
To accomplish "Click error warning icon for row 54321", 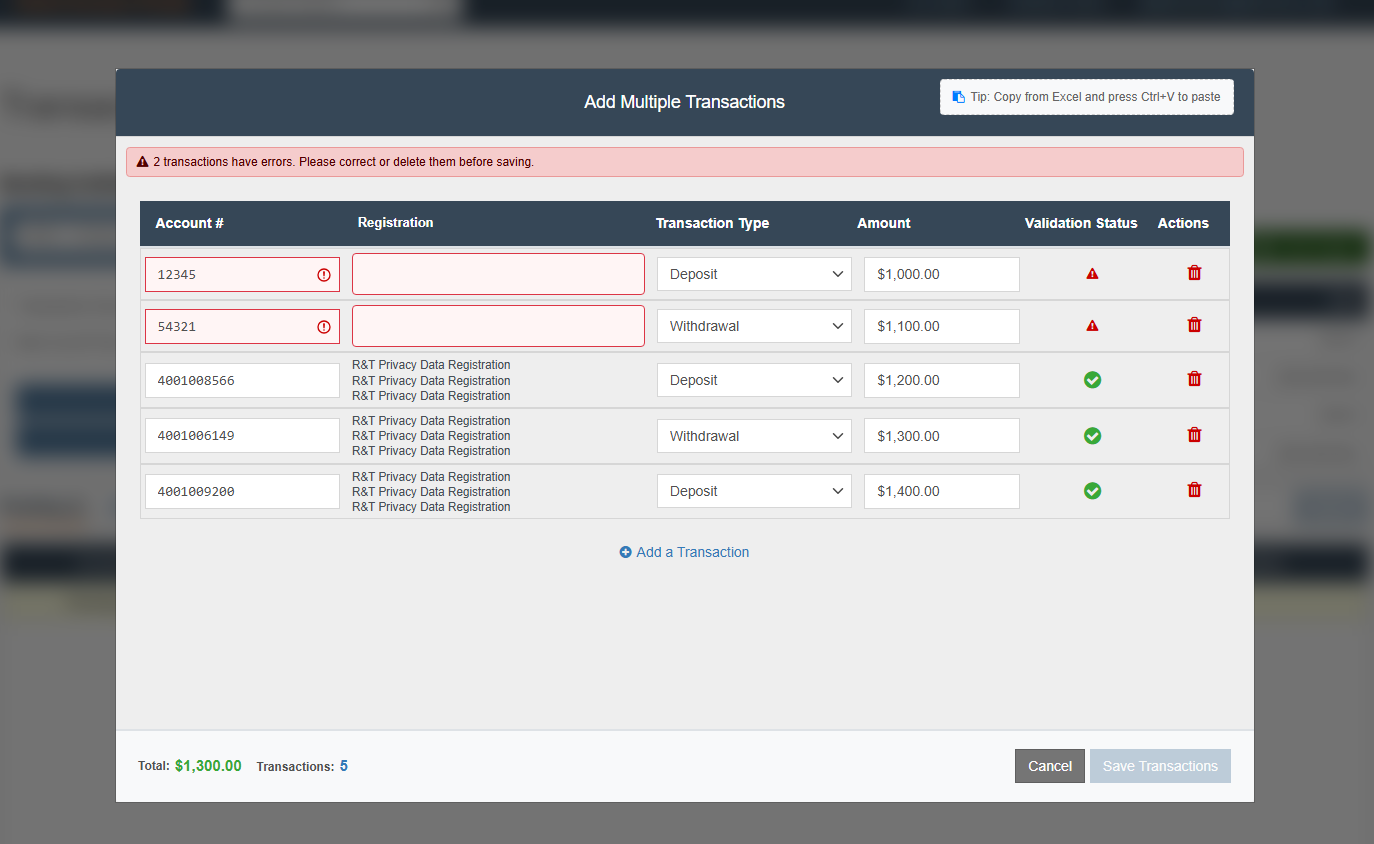I will coord(1092,325).
